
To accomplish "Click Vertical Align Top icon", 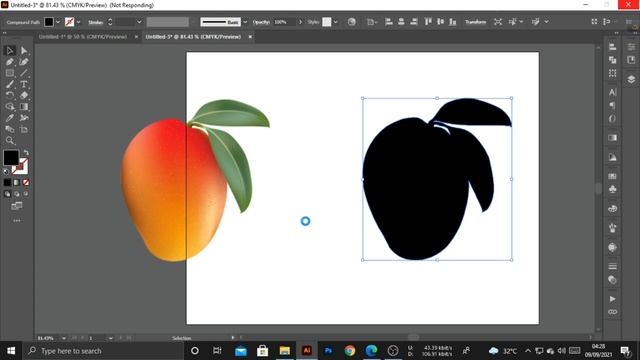I will click(x=428, y=22).
